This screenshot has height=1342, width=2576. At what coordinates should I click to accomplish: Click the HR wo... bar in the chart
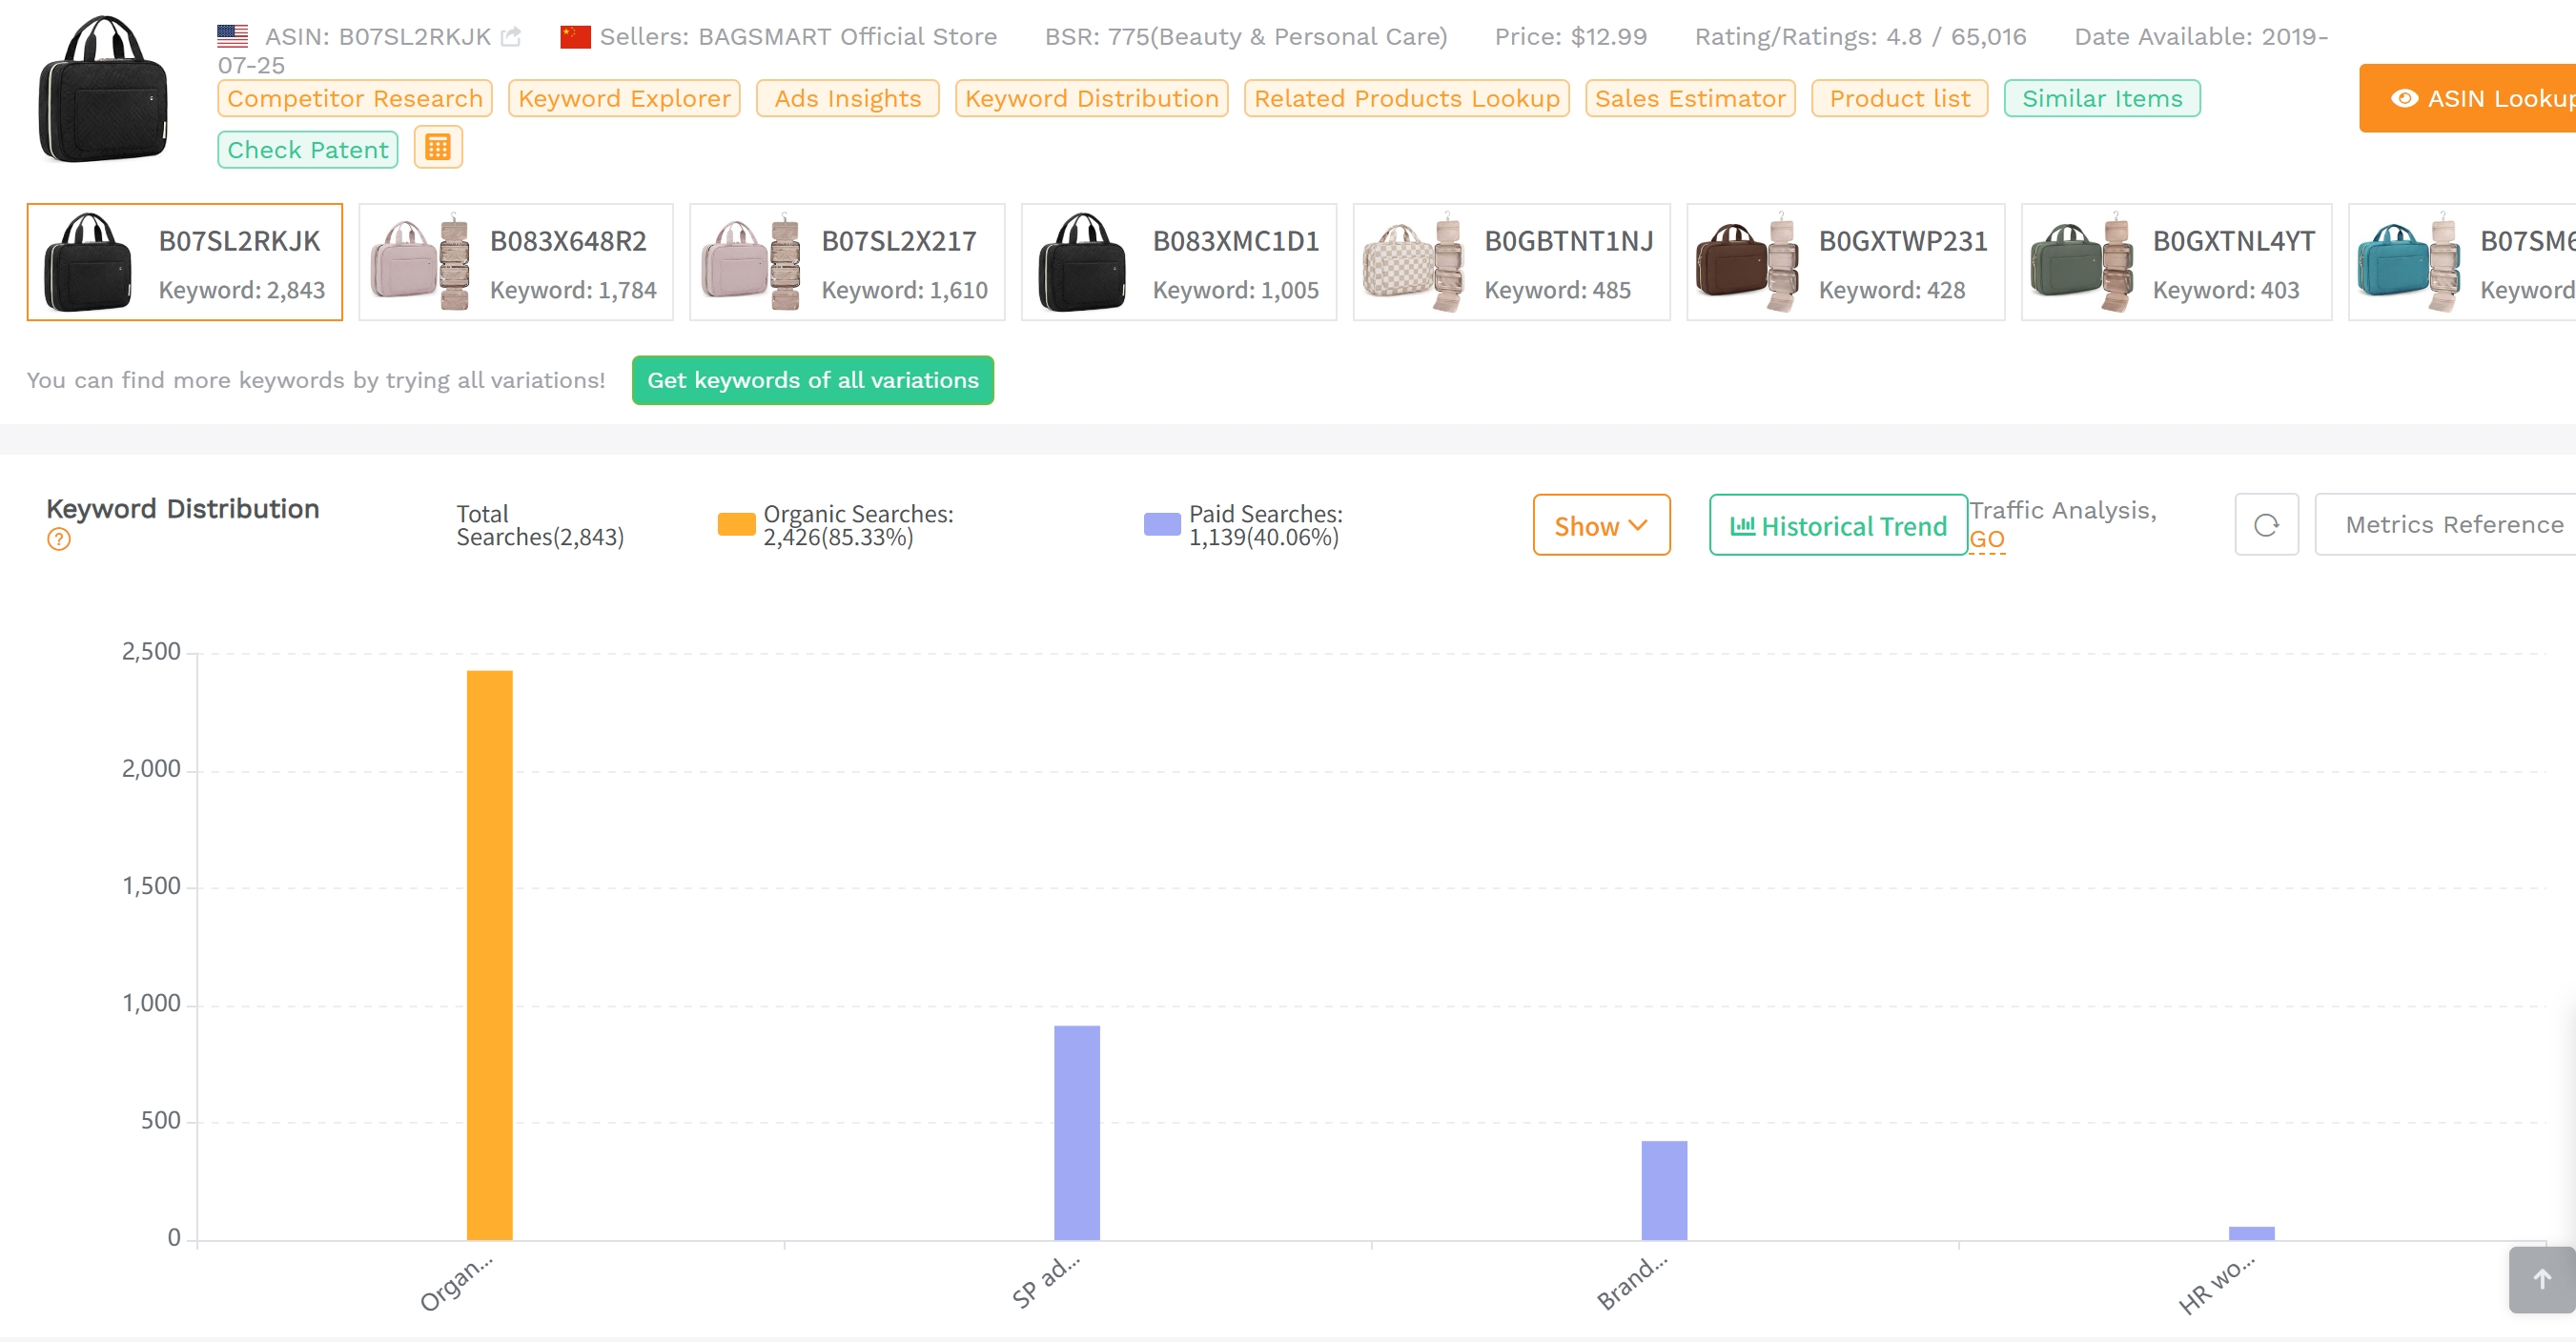click(2250, 1233)
